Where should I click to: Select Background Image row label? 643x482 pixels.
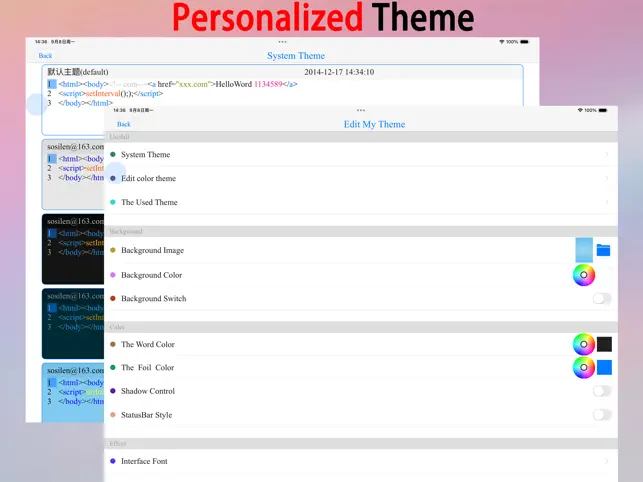[152, 250]
